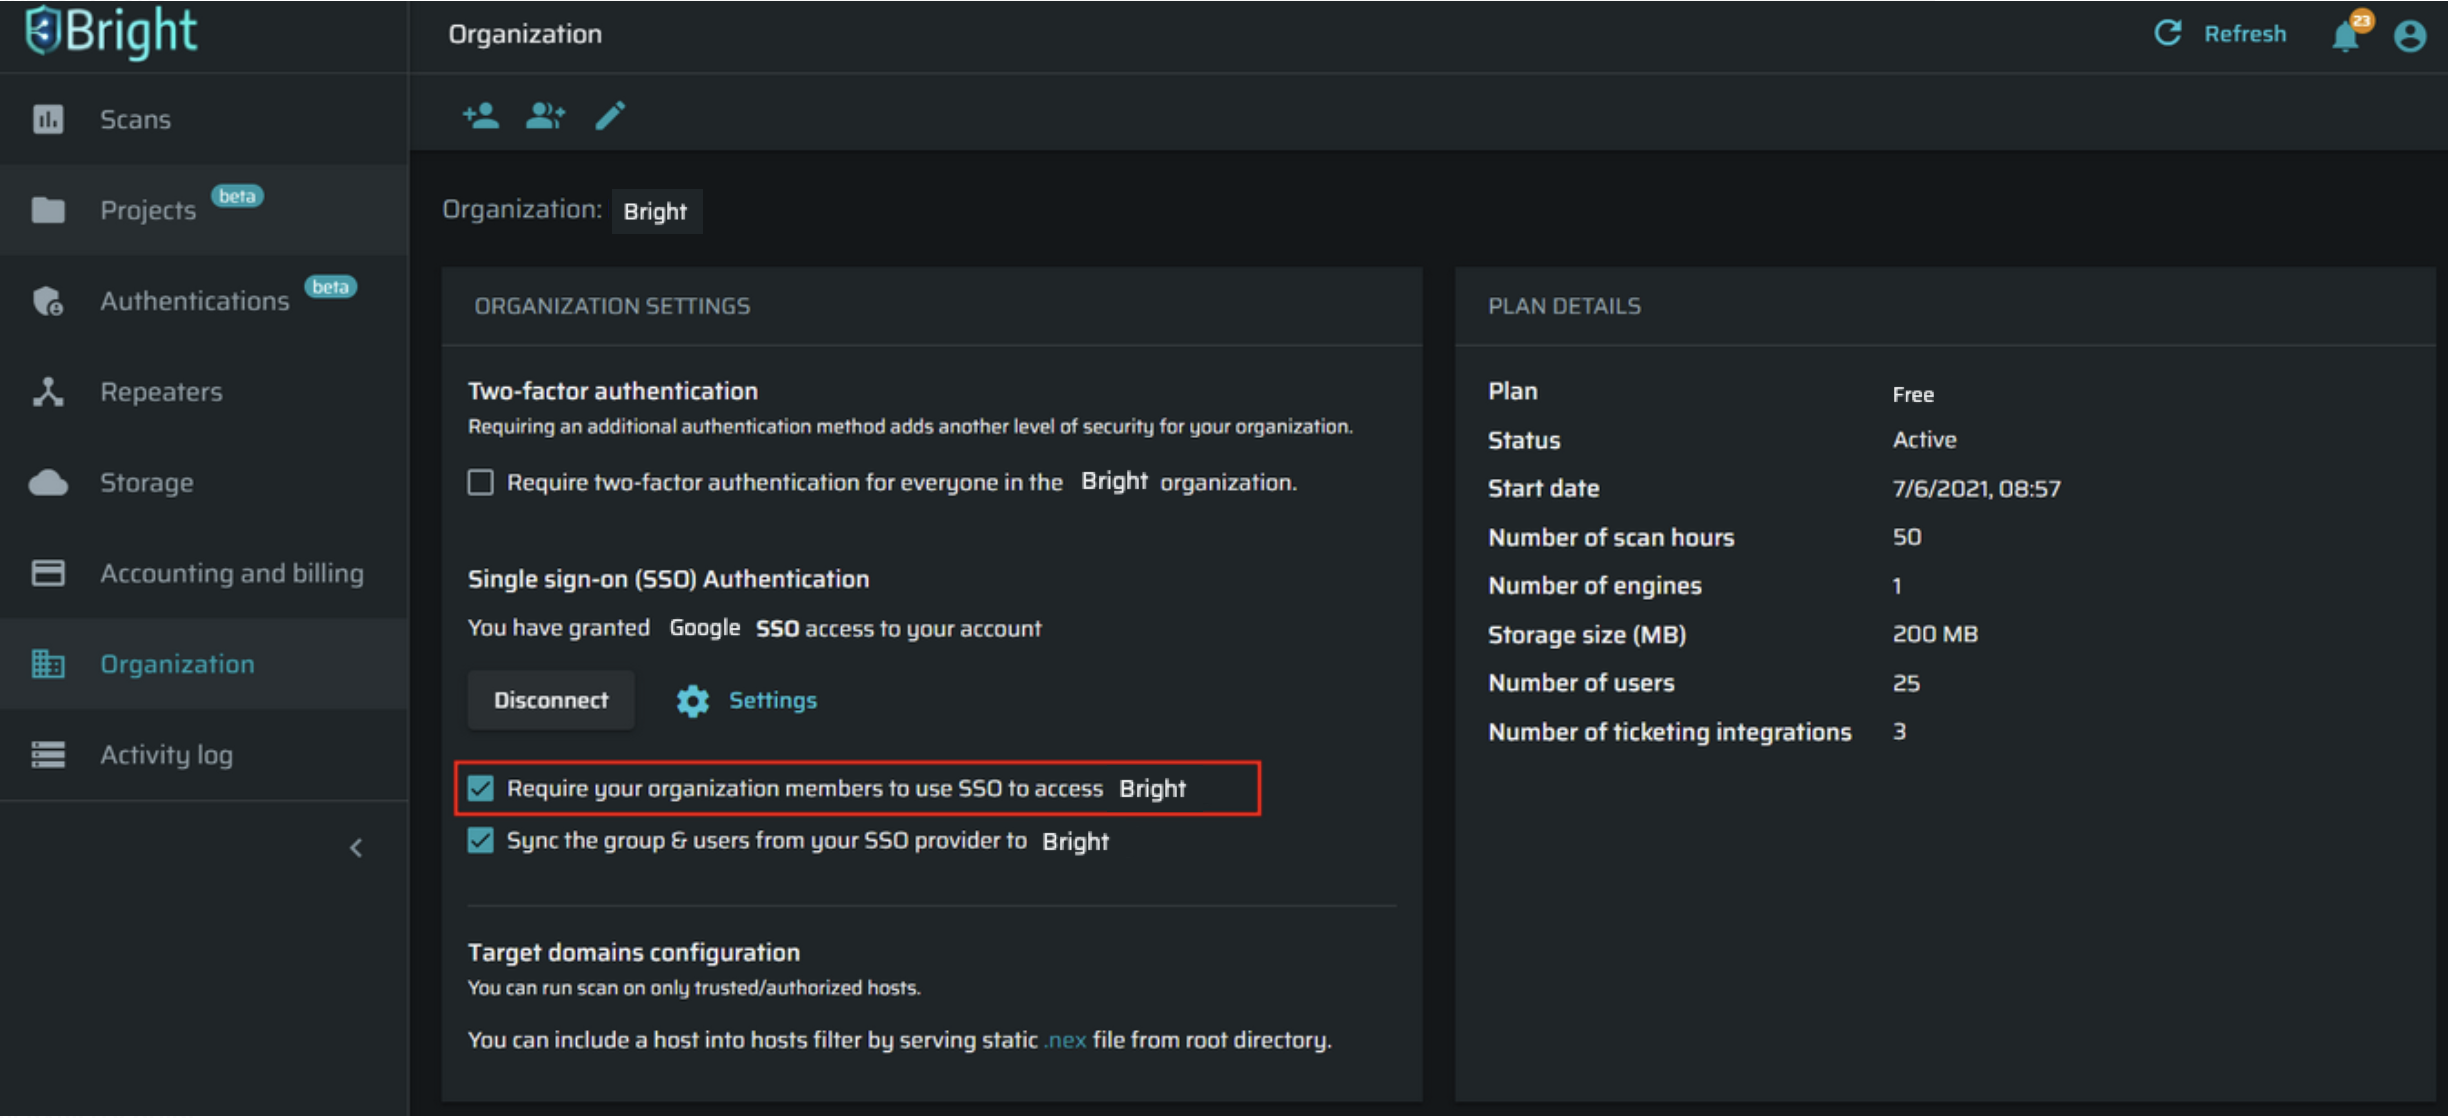
Task: Go to Repeaters in the sidebar
Action: point(160,392)
